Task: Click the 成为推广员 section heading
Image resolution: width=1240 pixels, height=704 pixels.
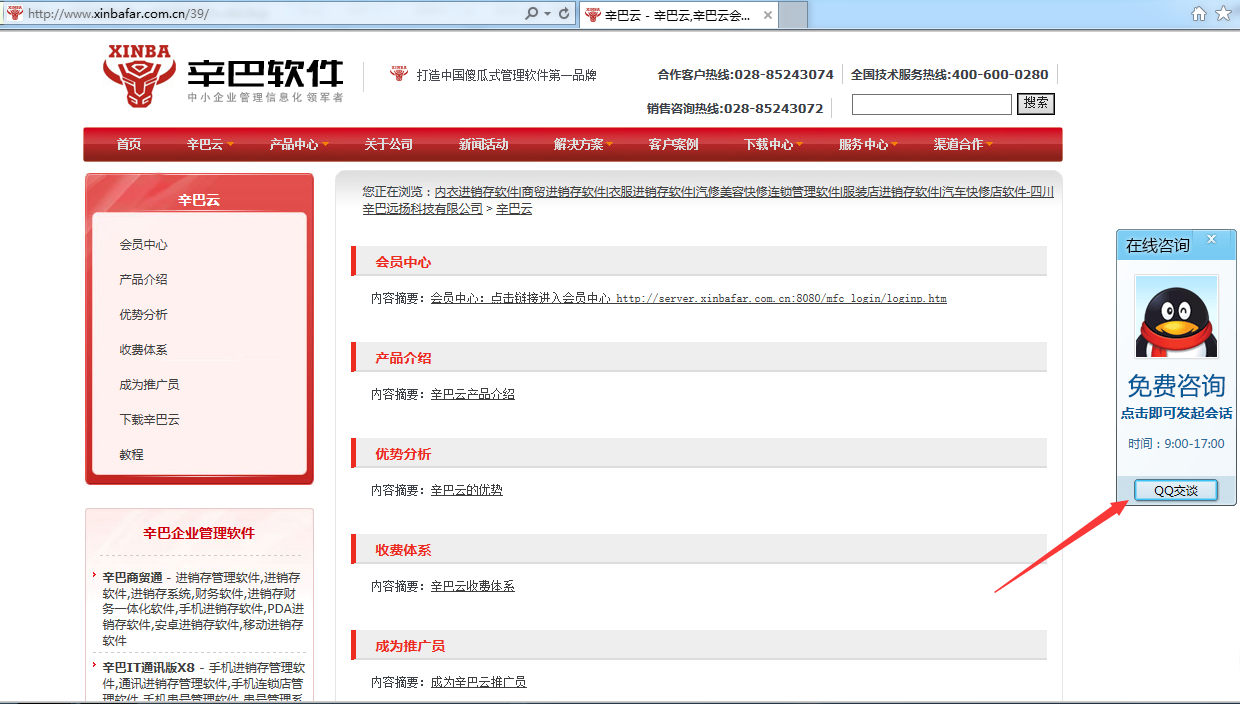Action: coord(410,646)
